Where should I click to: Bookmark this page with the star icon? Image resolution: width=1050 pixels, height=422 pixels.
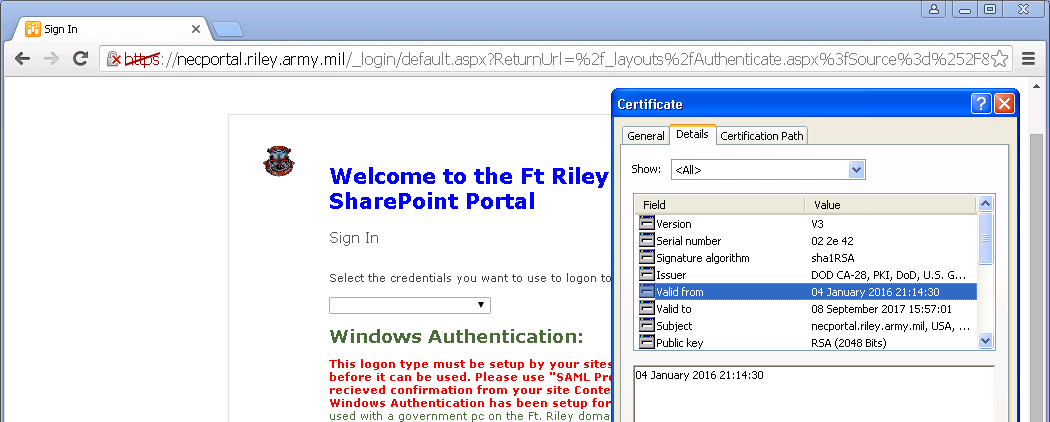click(999, 59)
